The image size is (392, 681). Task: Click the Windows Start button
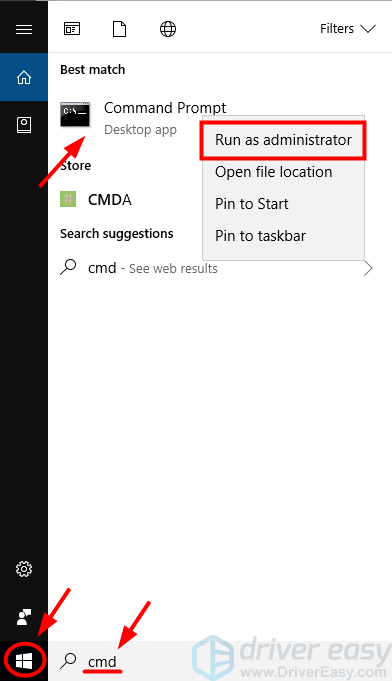tap(24, 661)
